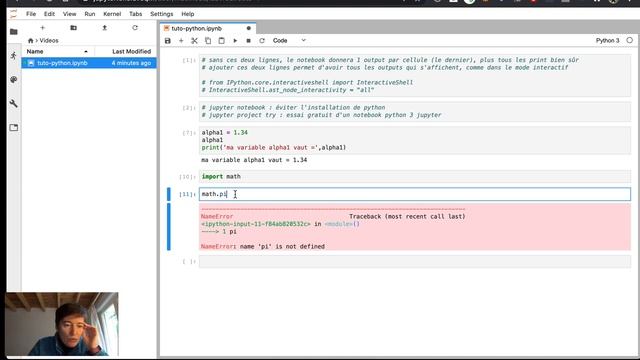Copy the selected cell
The width and height of the screenshot is (640, 360).
pos(208,40)
